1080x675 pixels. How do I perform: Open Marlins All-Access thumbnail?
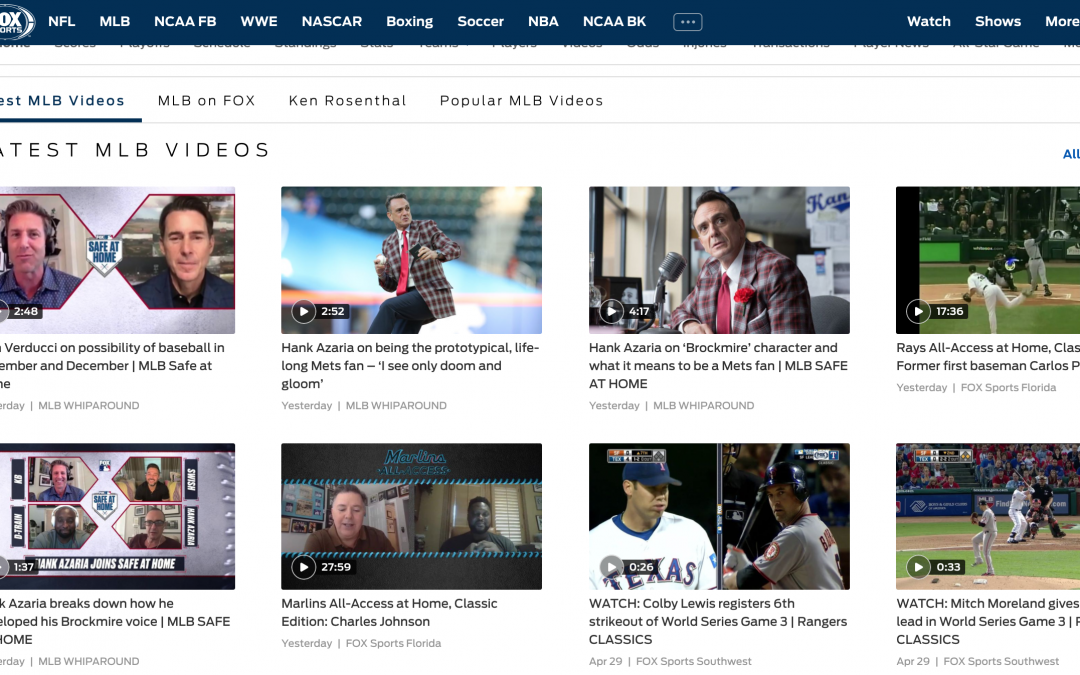[x=411, y=517]
